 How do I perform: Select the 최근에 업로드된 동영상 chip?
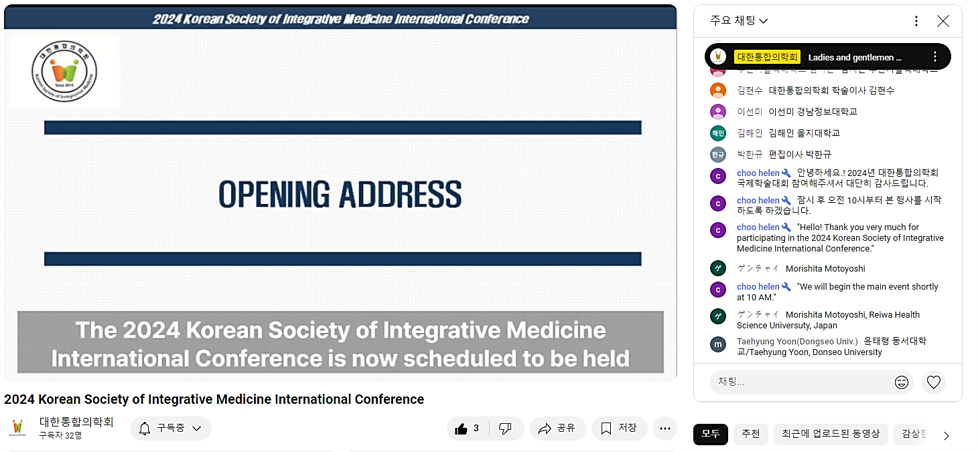pyautogui.click(x=831, y=434)
